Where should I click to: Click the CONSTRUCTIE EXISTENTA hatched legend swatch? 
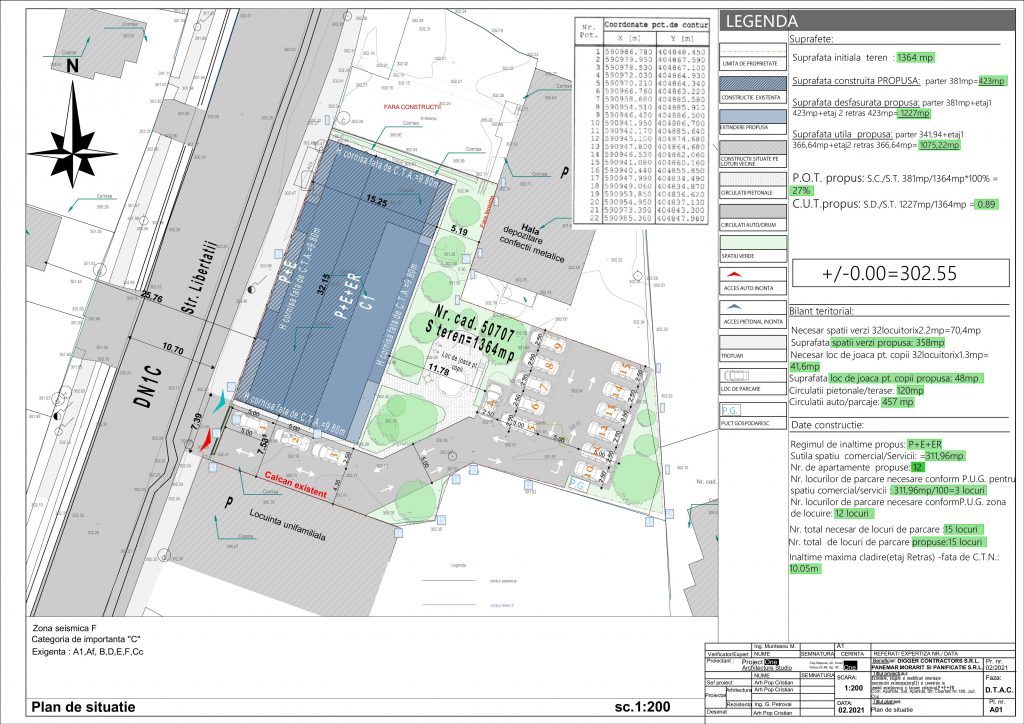tap(750, 84)
